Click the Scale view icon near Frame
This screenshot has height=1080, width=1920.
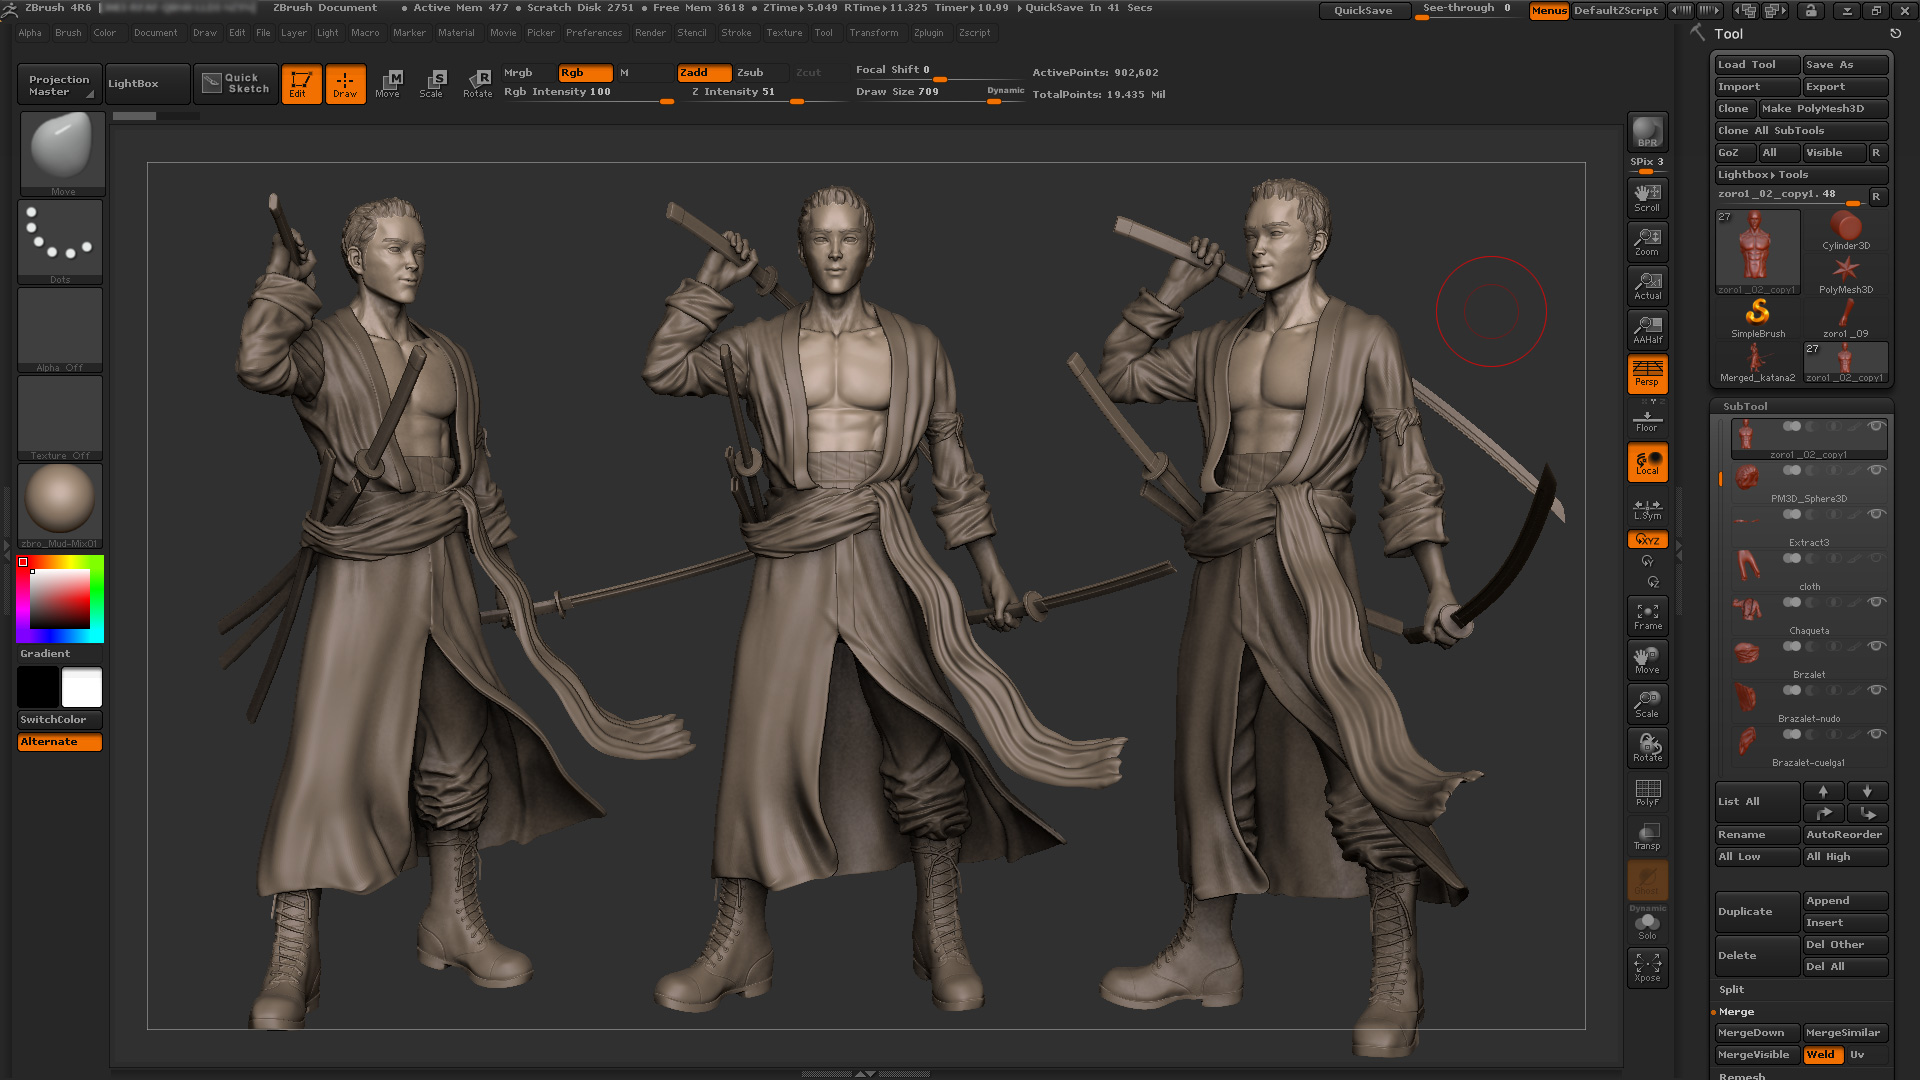pyautogui.click(x=1647, y=704)
